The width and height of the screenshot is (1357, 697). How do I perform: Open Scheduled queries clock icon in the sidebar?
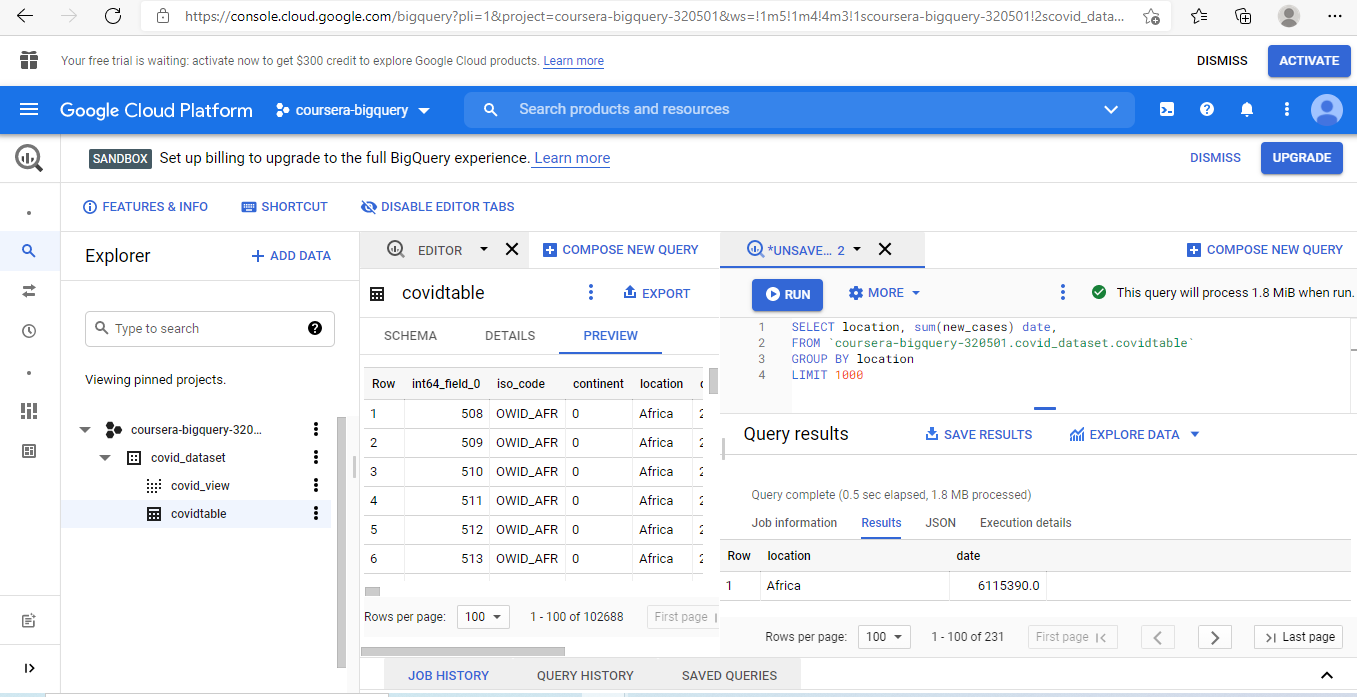click(x=28, y=331)
